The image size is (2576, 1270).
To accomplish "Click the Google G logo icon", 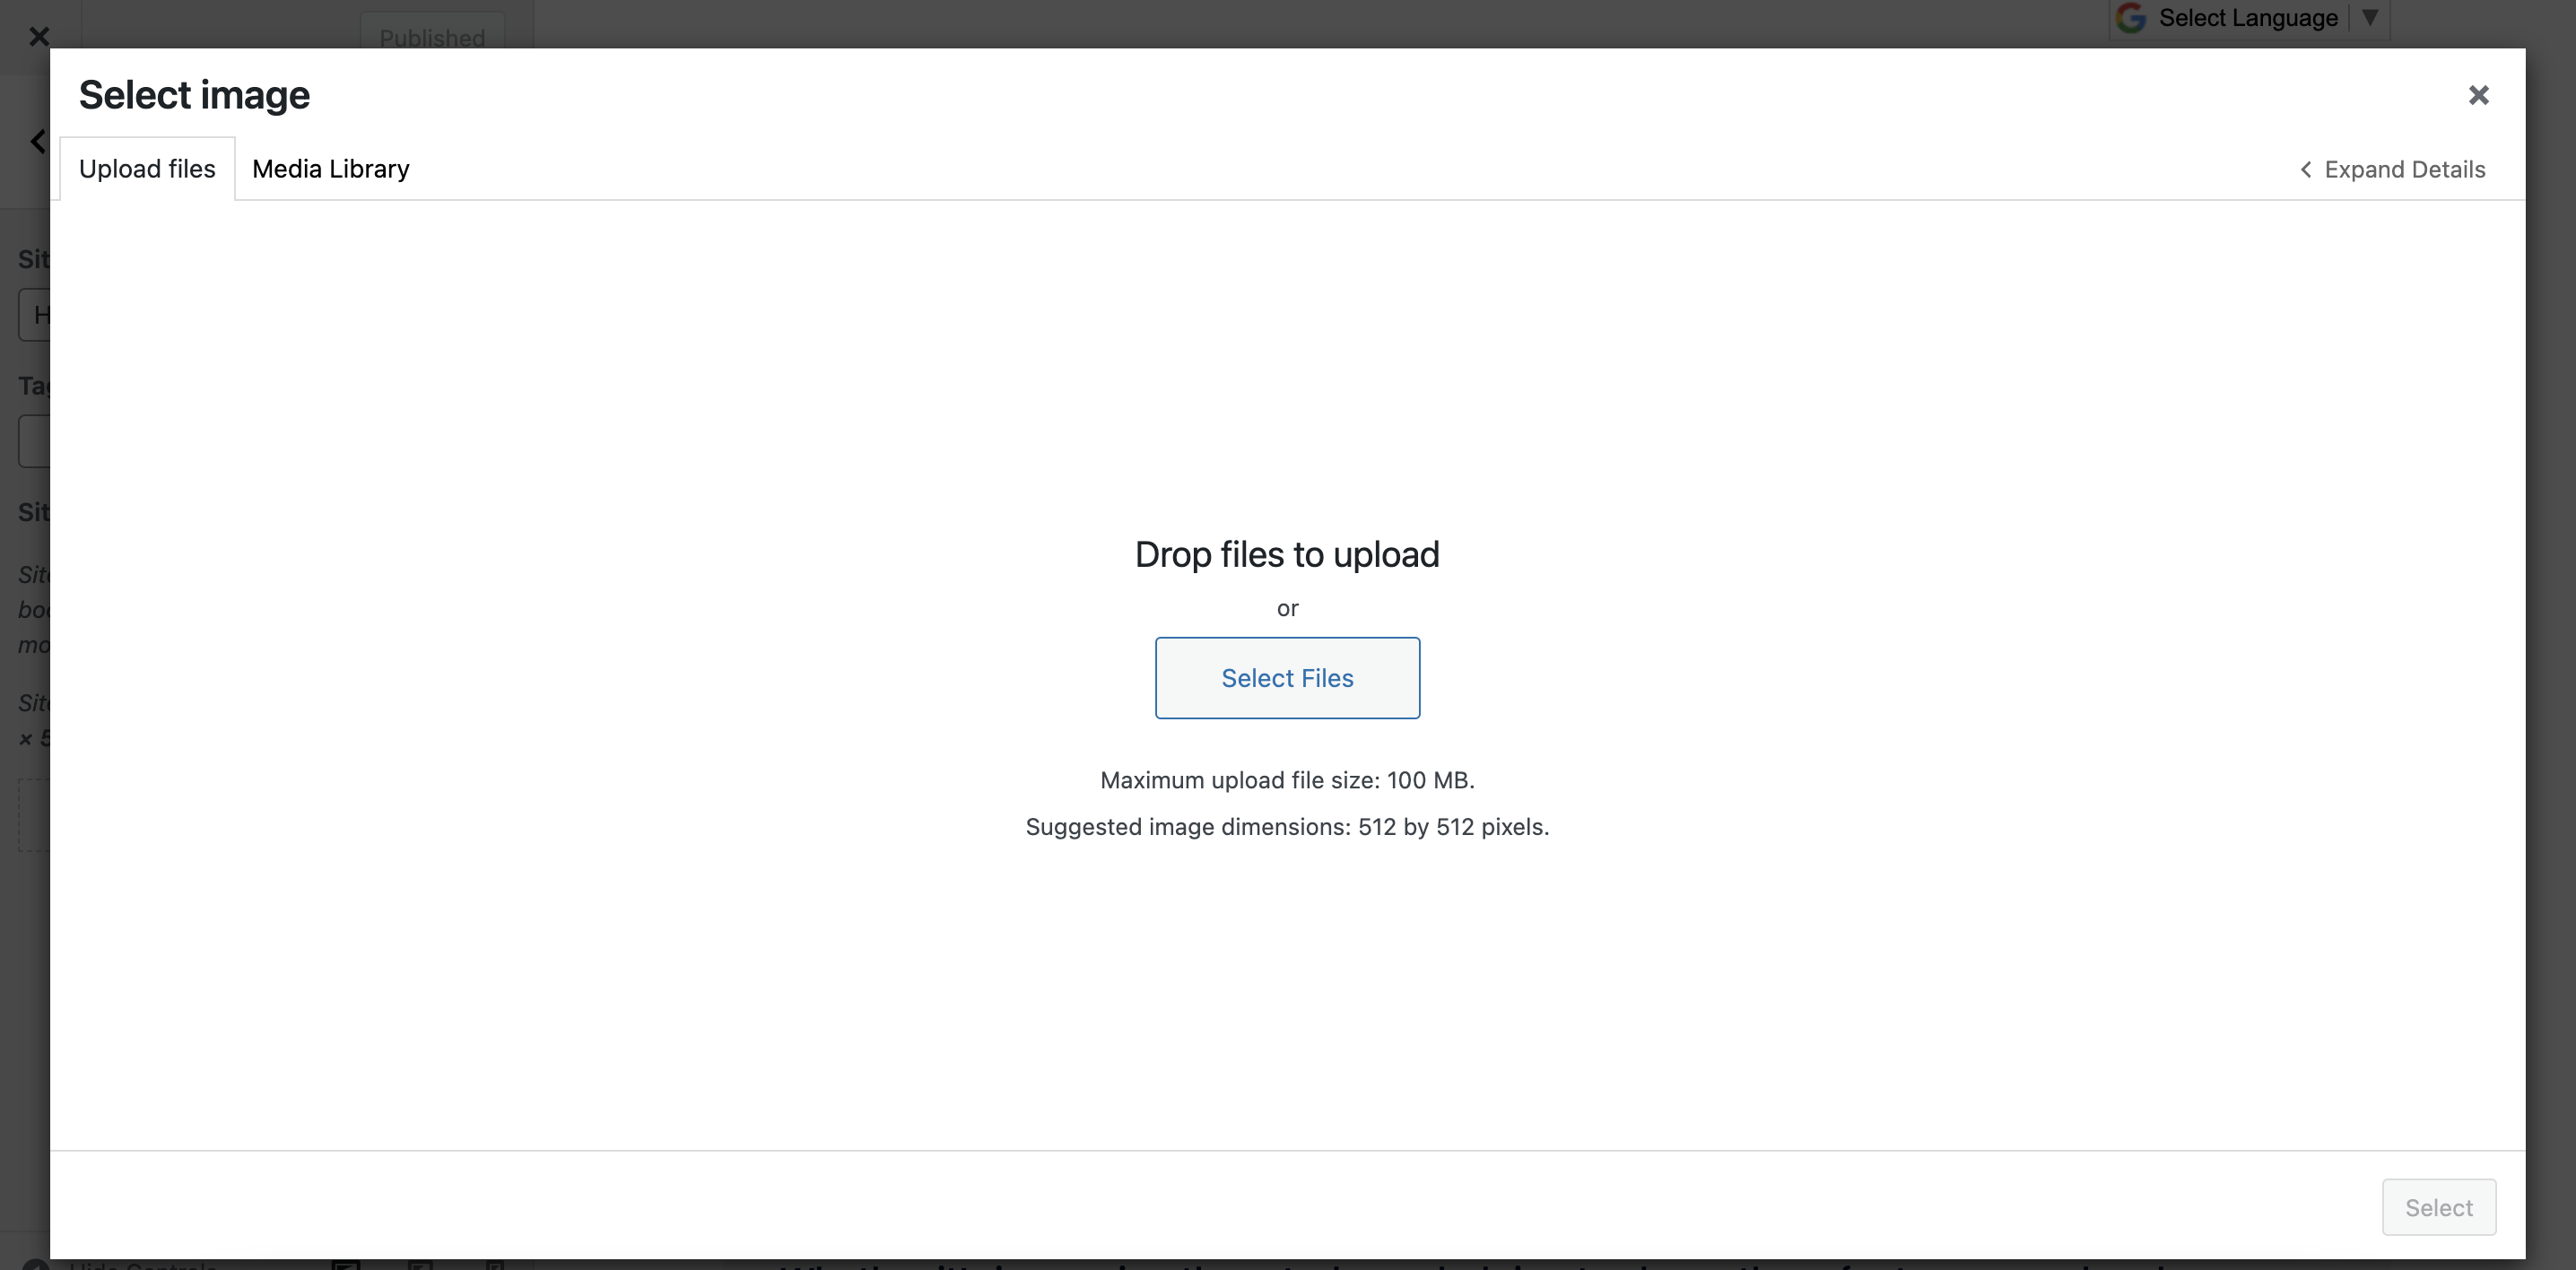I will point(2131,17).
